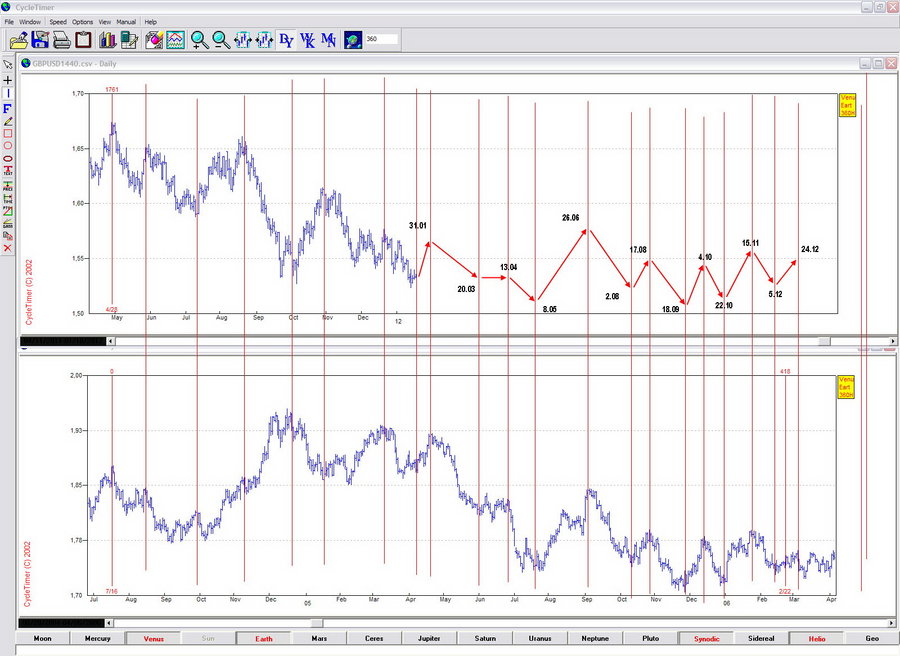Toggle the Venus planet button
The height and width of the screenshot is (656, 900).
click(153, 638)
